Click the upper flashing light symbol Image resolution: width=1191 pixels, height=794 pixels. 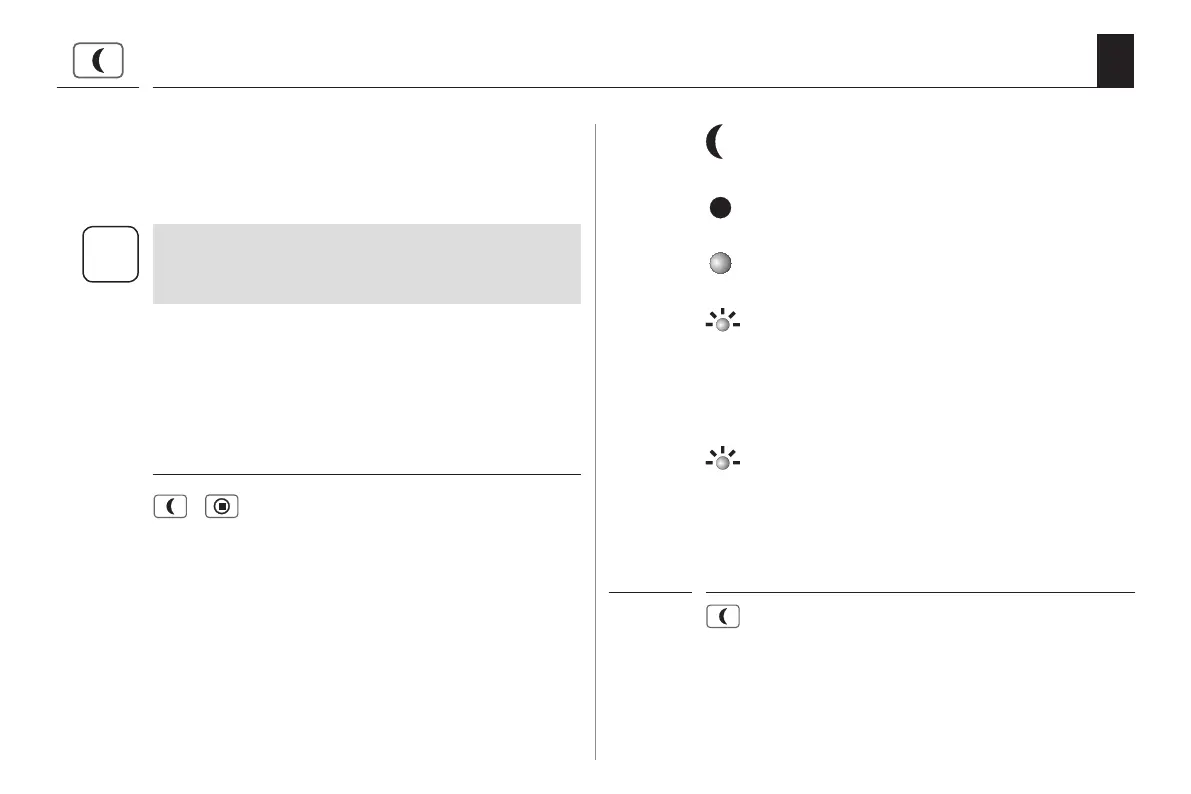coord(722,323)
